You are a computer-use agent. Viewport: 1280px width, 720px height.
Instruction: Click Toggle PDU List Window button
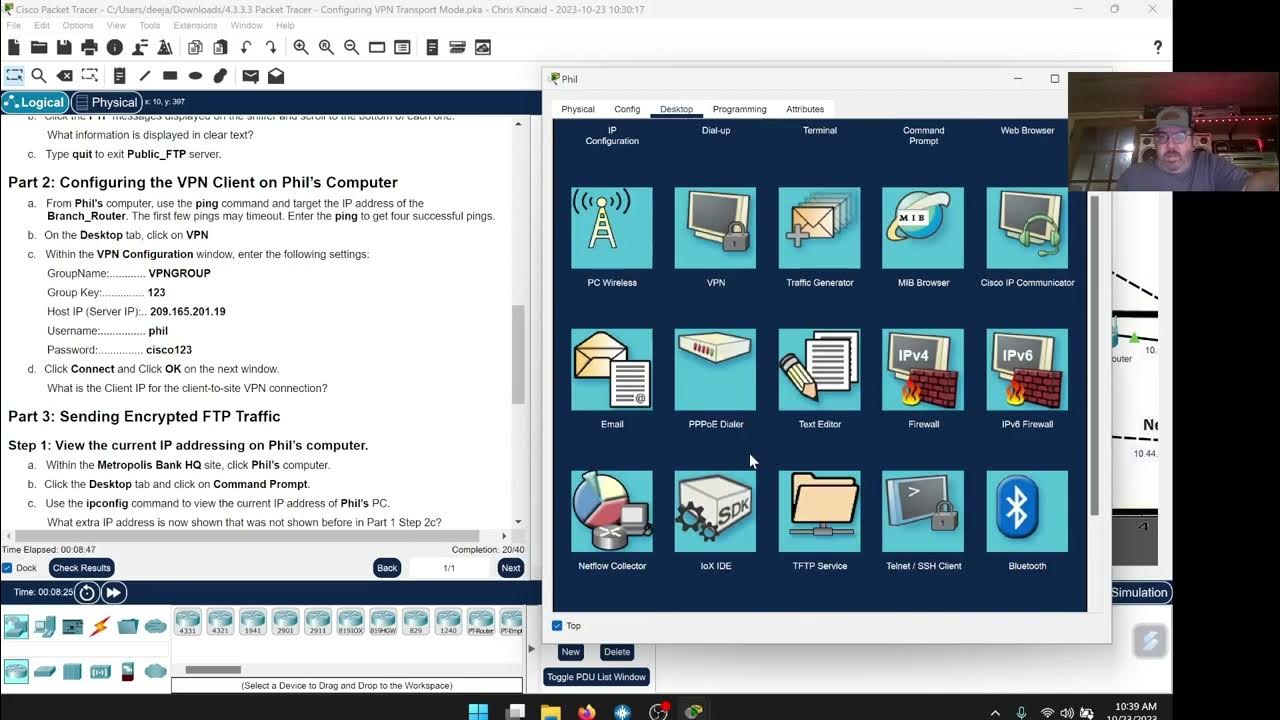pos(596,677)
